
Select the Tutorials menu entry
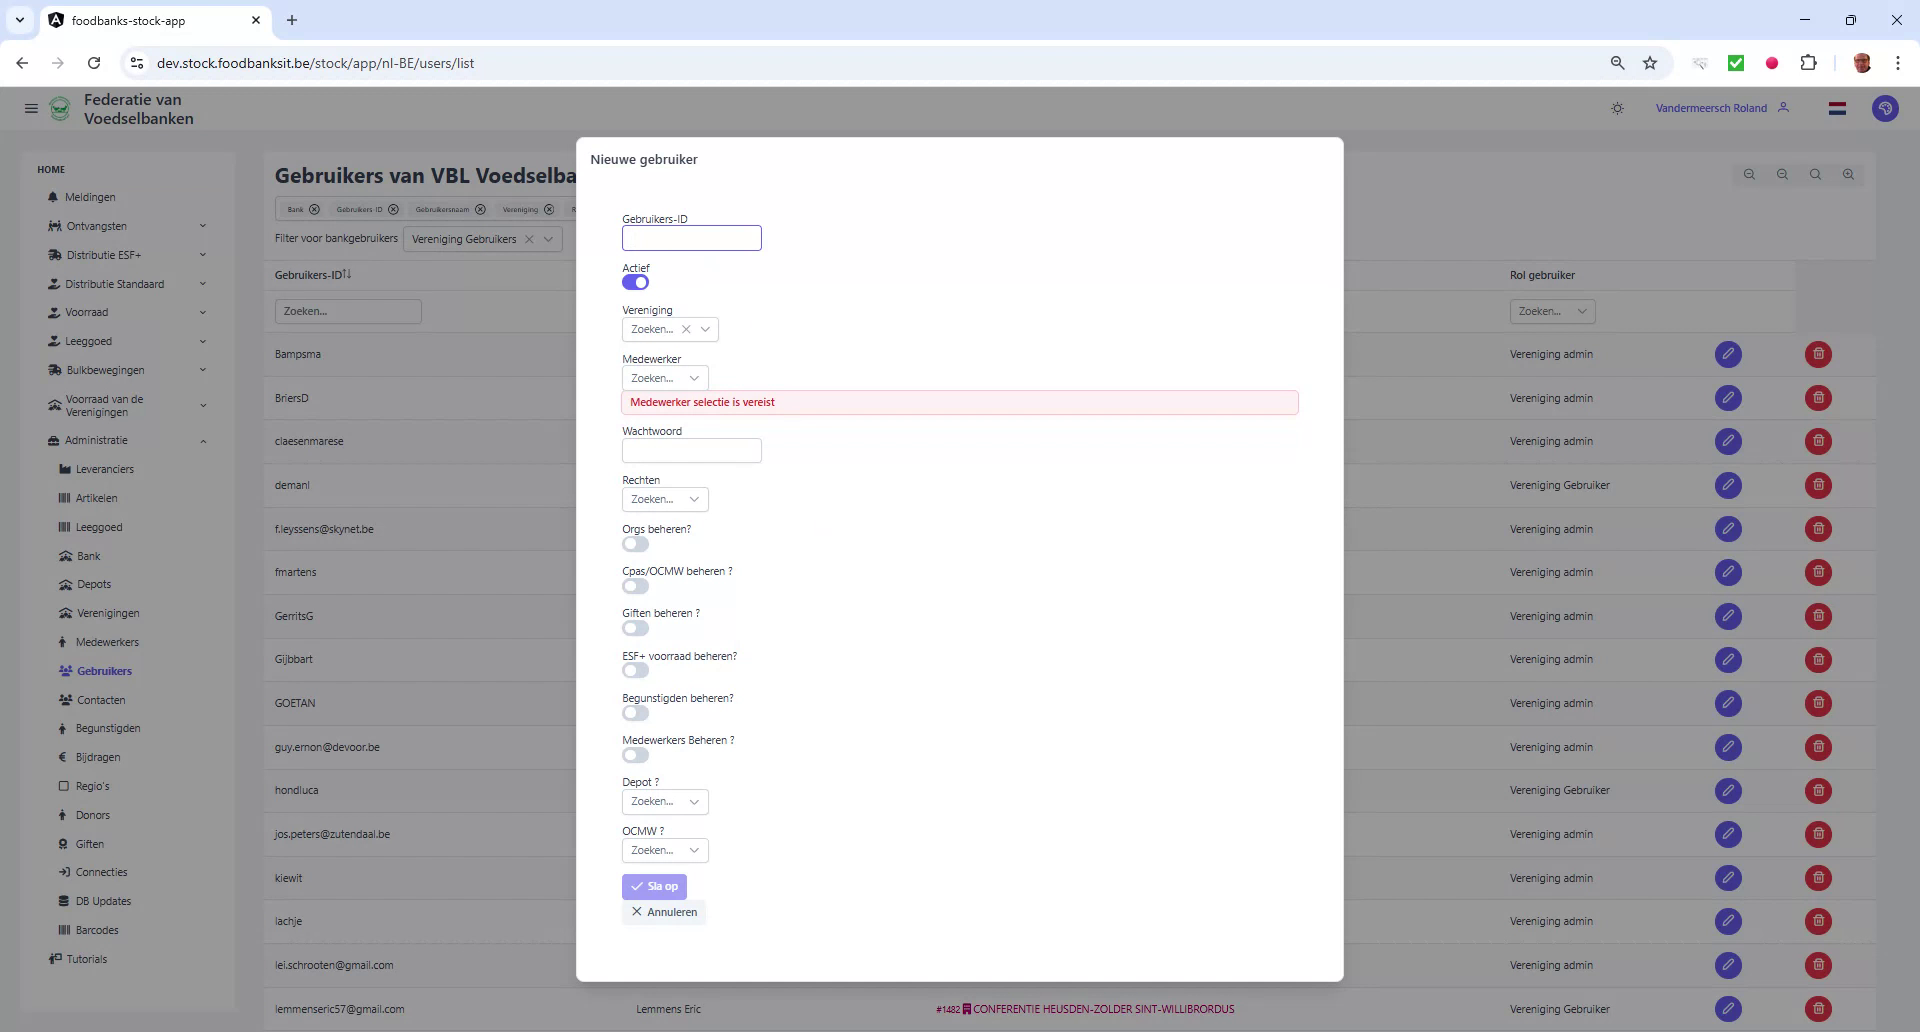tap(85, 959)
